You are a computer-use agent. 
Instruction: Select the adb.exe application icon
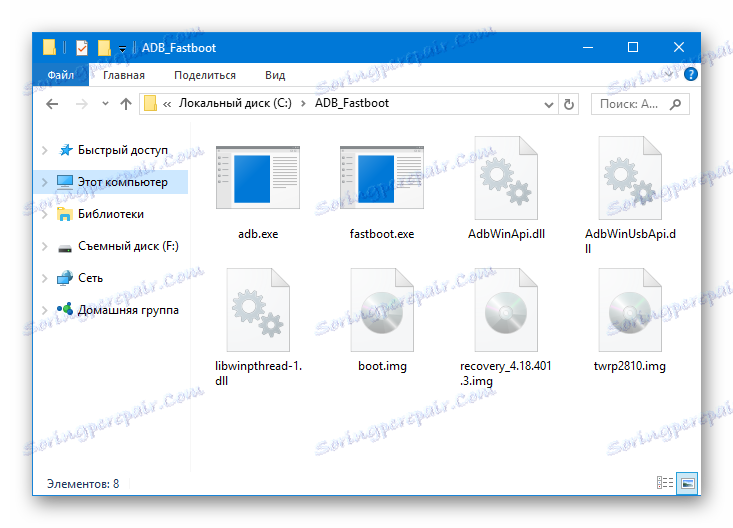point(258,177)
